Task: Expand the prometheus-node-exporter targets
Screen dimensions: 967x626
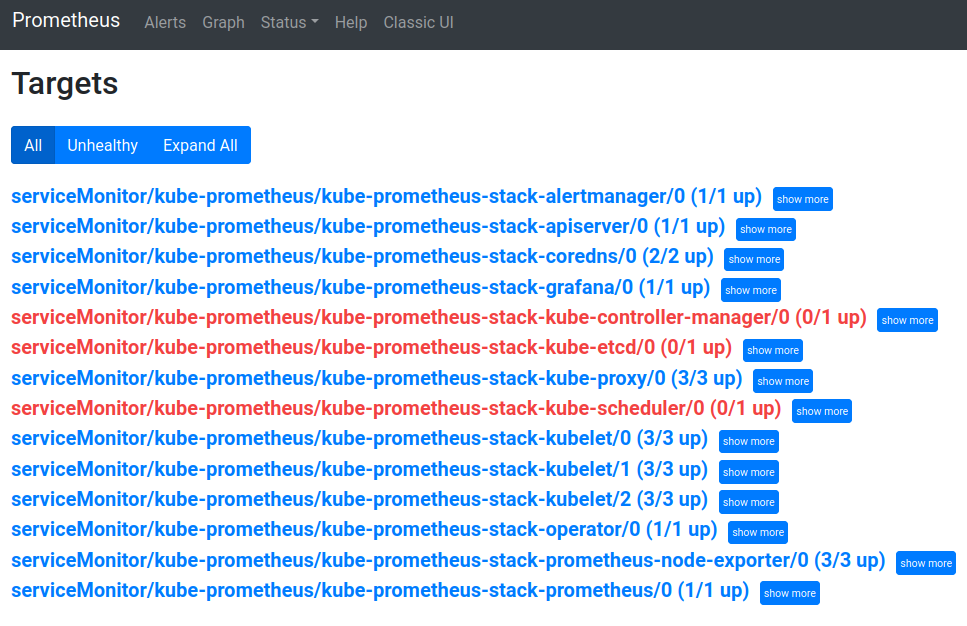Action: (925, 563)
